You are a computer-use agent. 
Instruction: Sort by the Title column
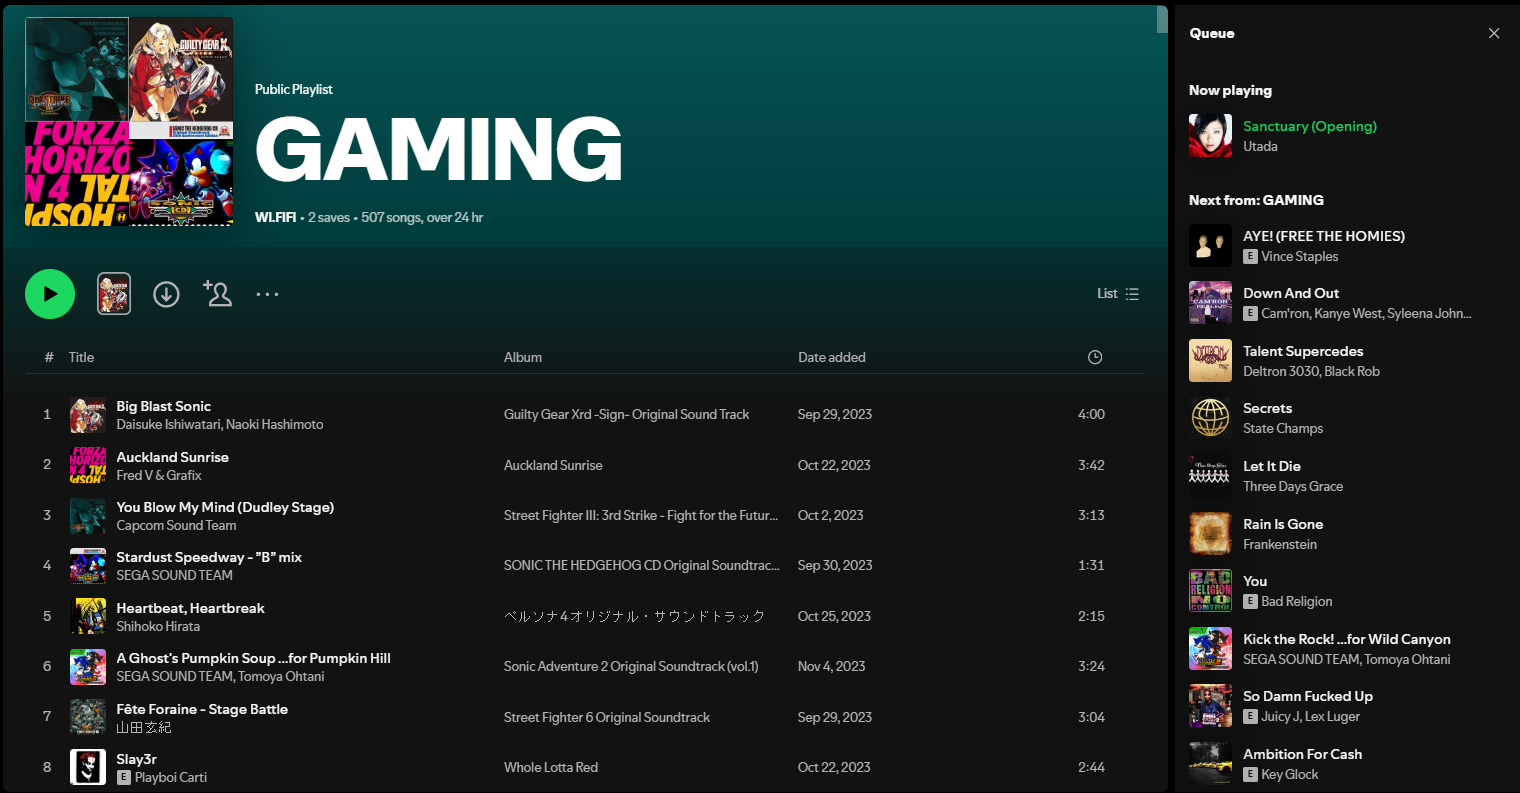81,357
